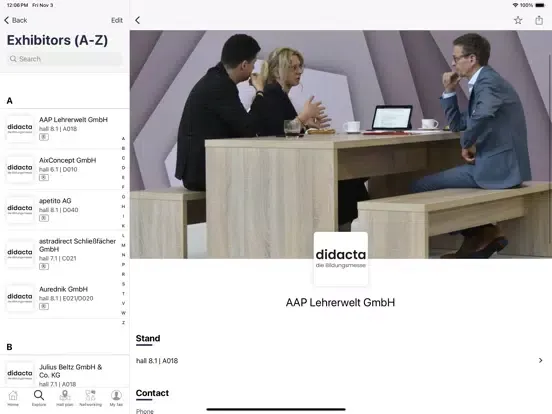Tap the Stand section heading
Image resolution: width=552 pixels, height=414 pixels.
point(148,338)
